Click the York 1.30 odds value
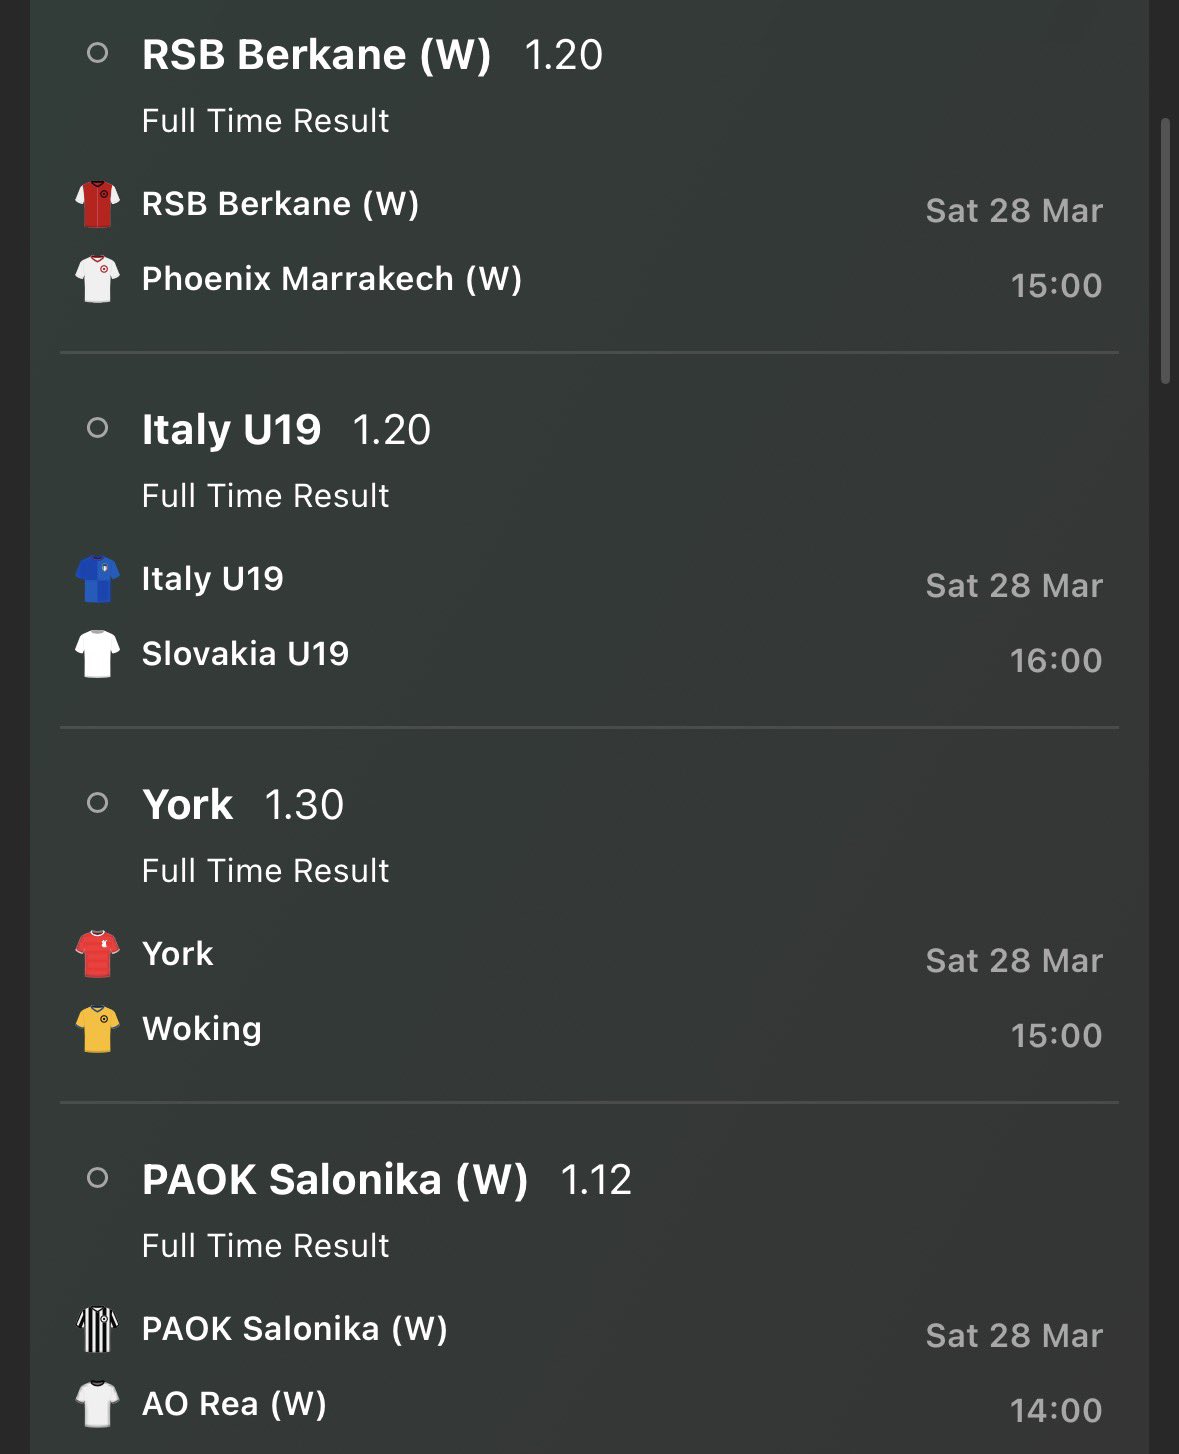 coord(304,805)
